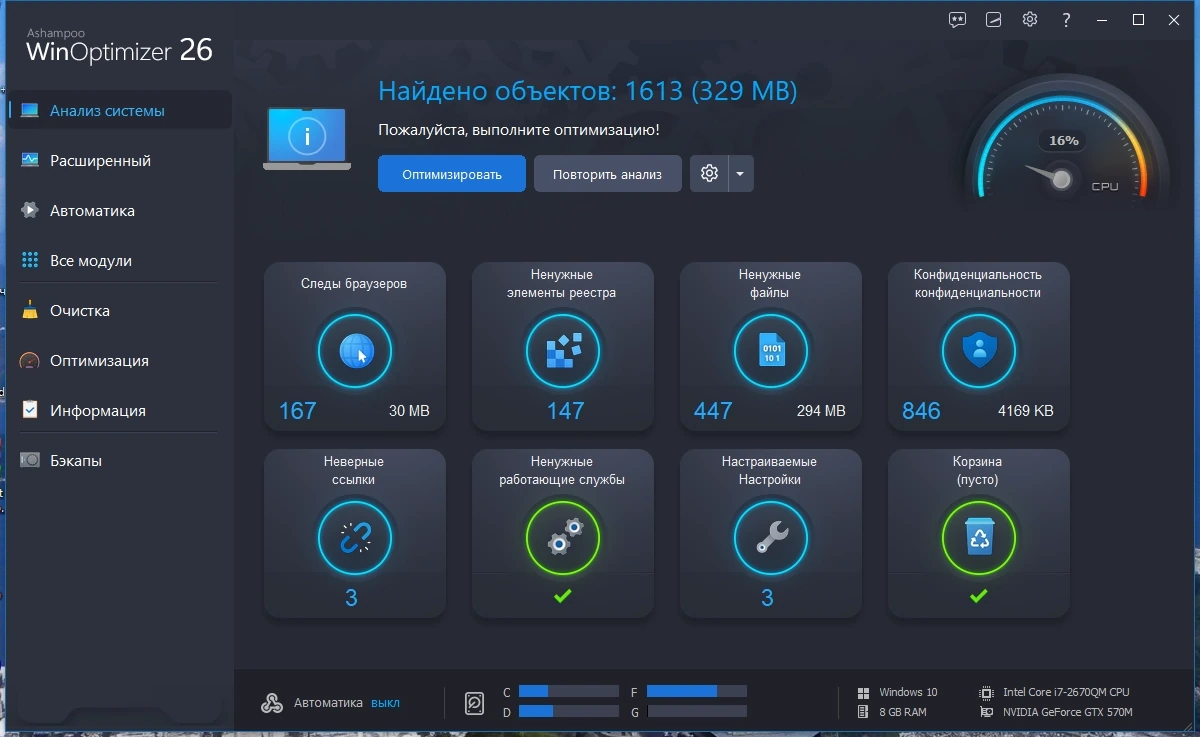Click the Настраиваемые Настройки count 3
The image size is (1200, 737).
(x=767, y=598)
